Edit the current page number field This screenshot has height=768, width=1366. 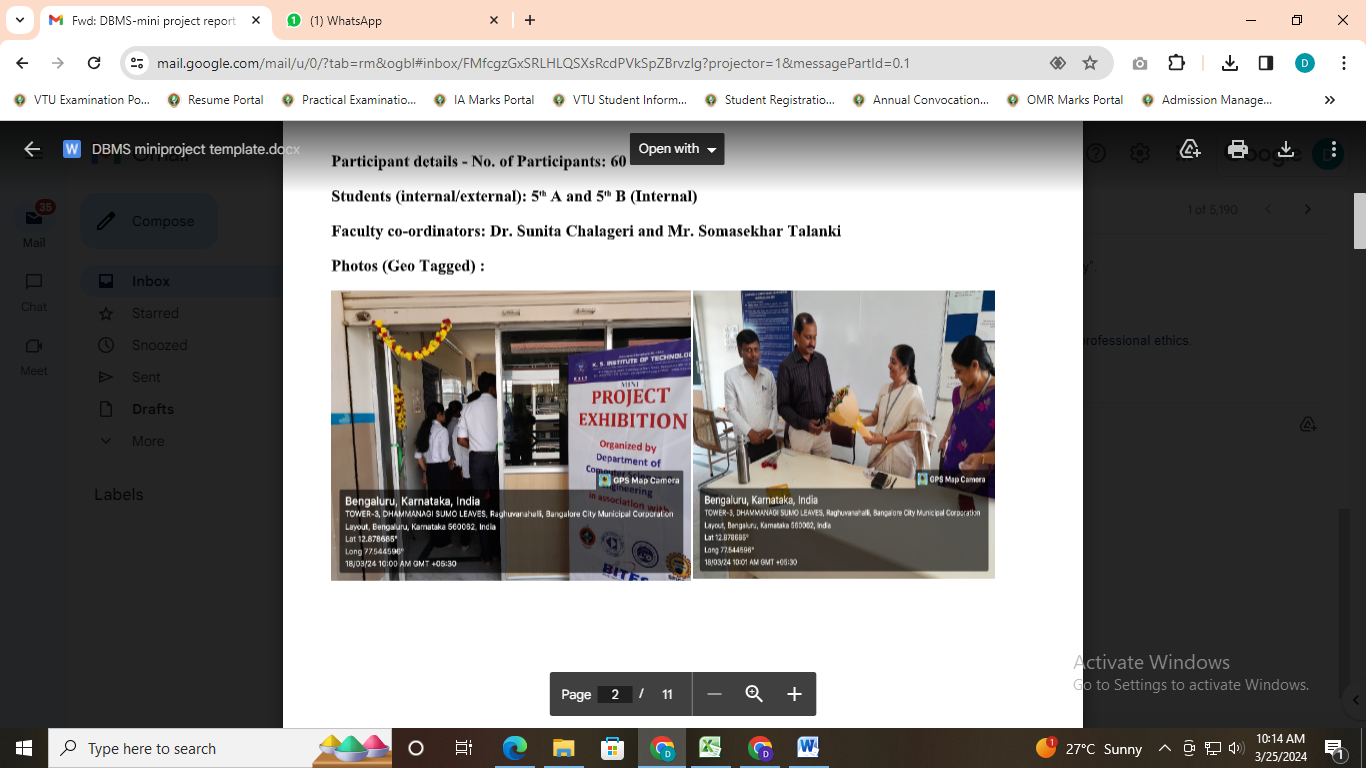click(x=614, y=694)
